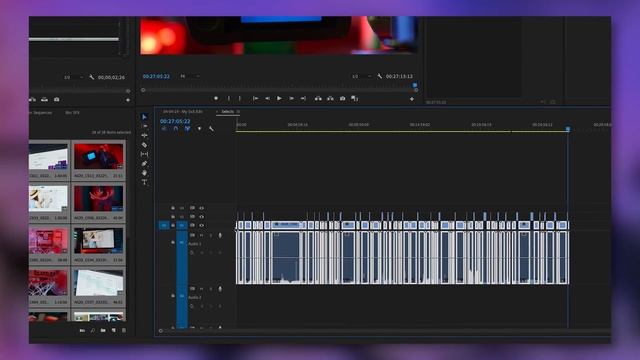Select the Hand tool
Screen dimensions: 640x360
click(144, 173)
